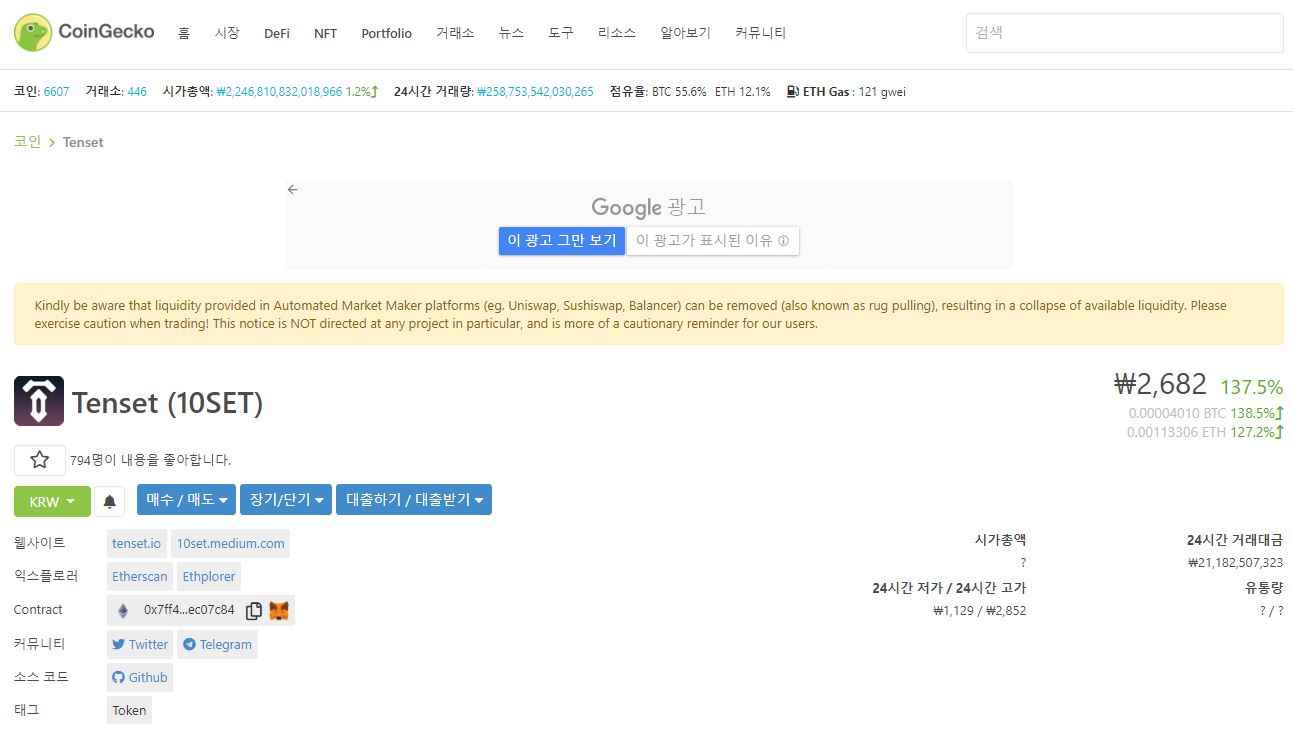
Task: Click the 0.00113306 ETH price
Action: pos(1177,433)
